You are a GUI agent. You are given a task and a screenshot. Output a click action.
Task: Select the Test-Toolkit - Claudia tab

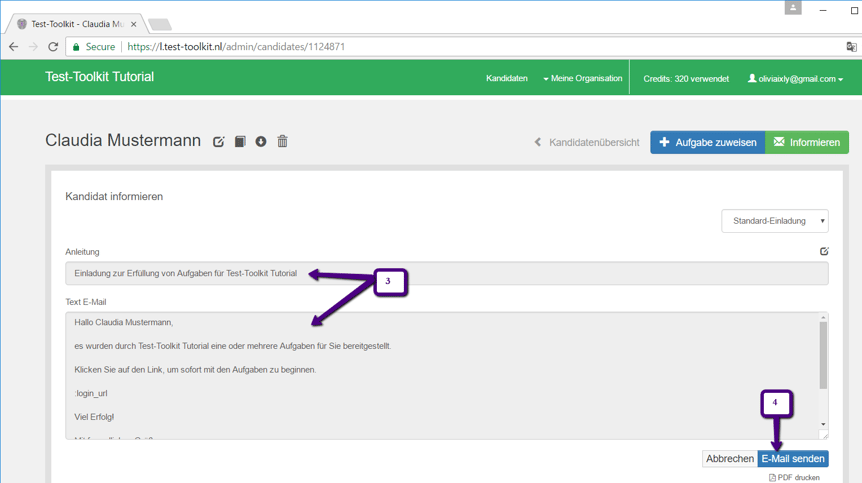(76, 24)
